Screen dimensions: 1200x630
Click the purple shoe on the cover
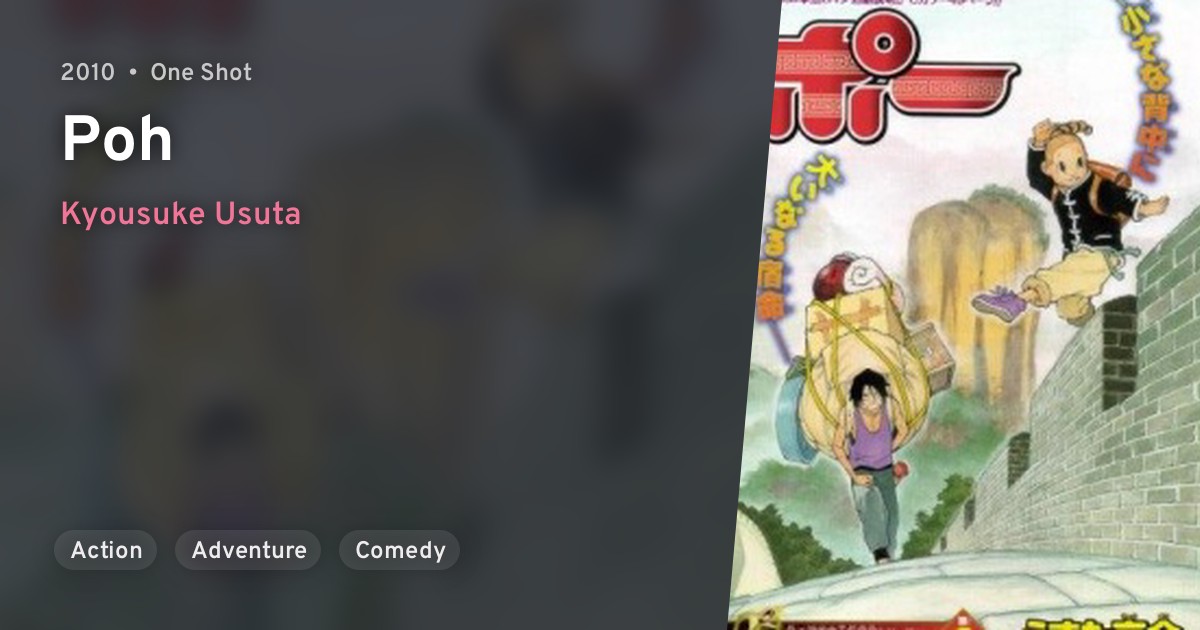pos(1000,302)
